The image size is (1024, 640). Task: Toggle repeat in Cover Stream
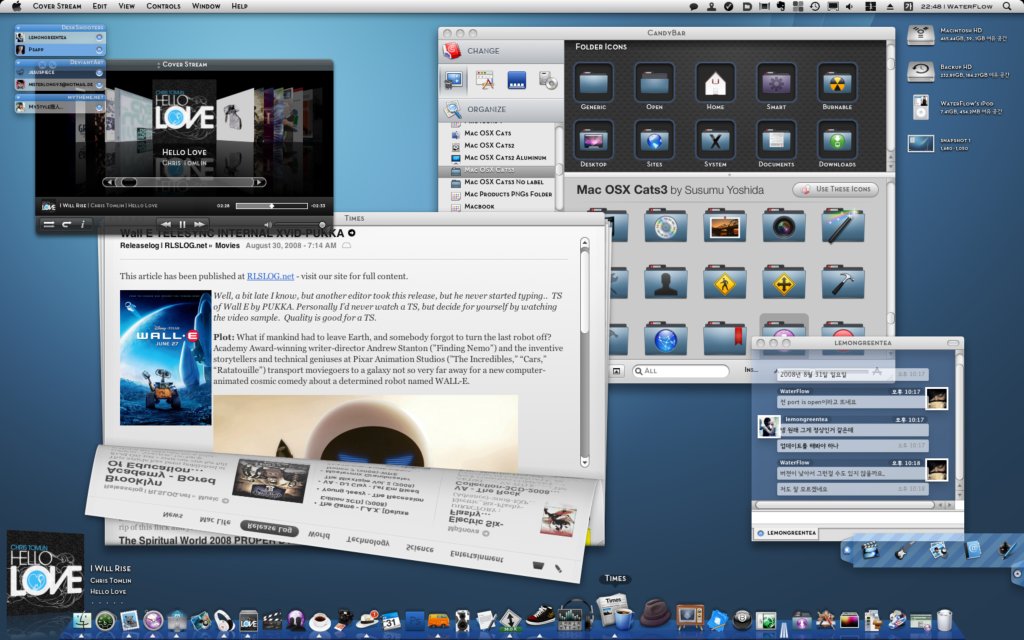coord(66,225)
